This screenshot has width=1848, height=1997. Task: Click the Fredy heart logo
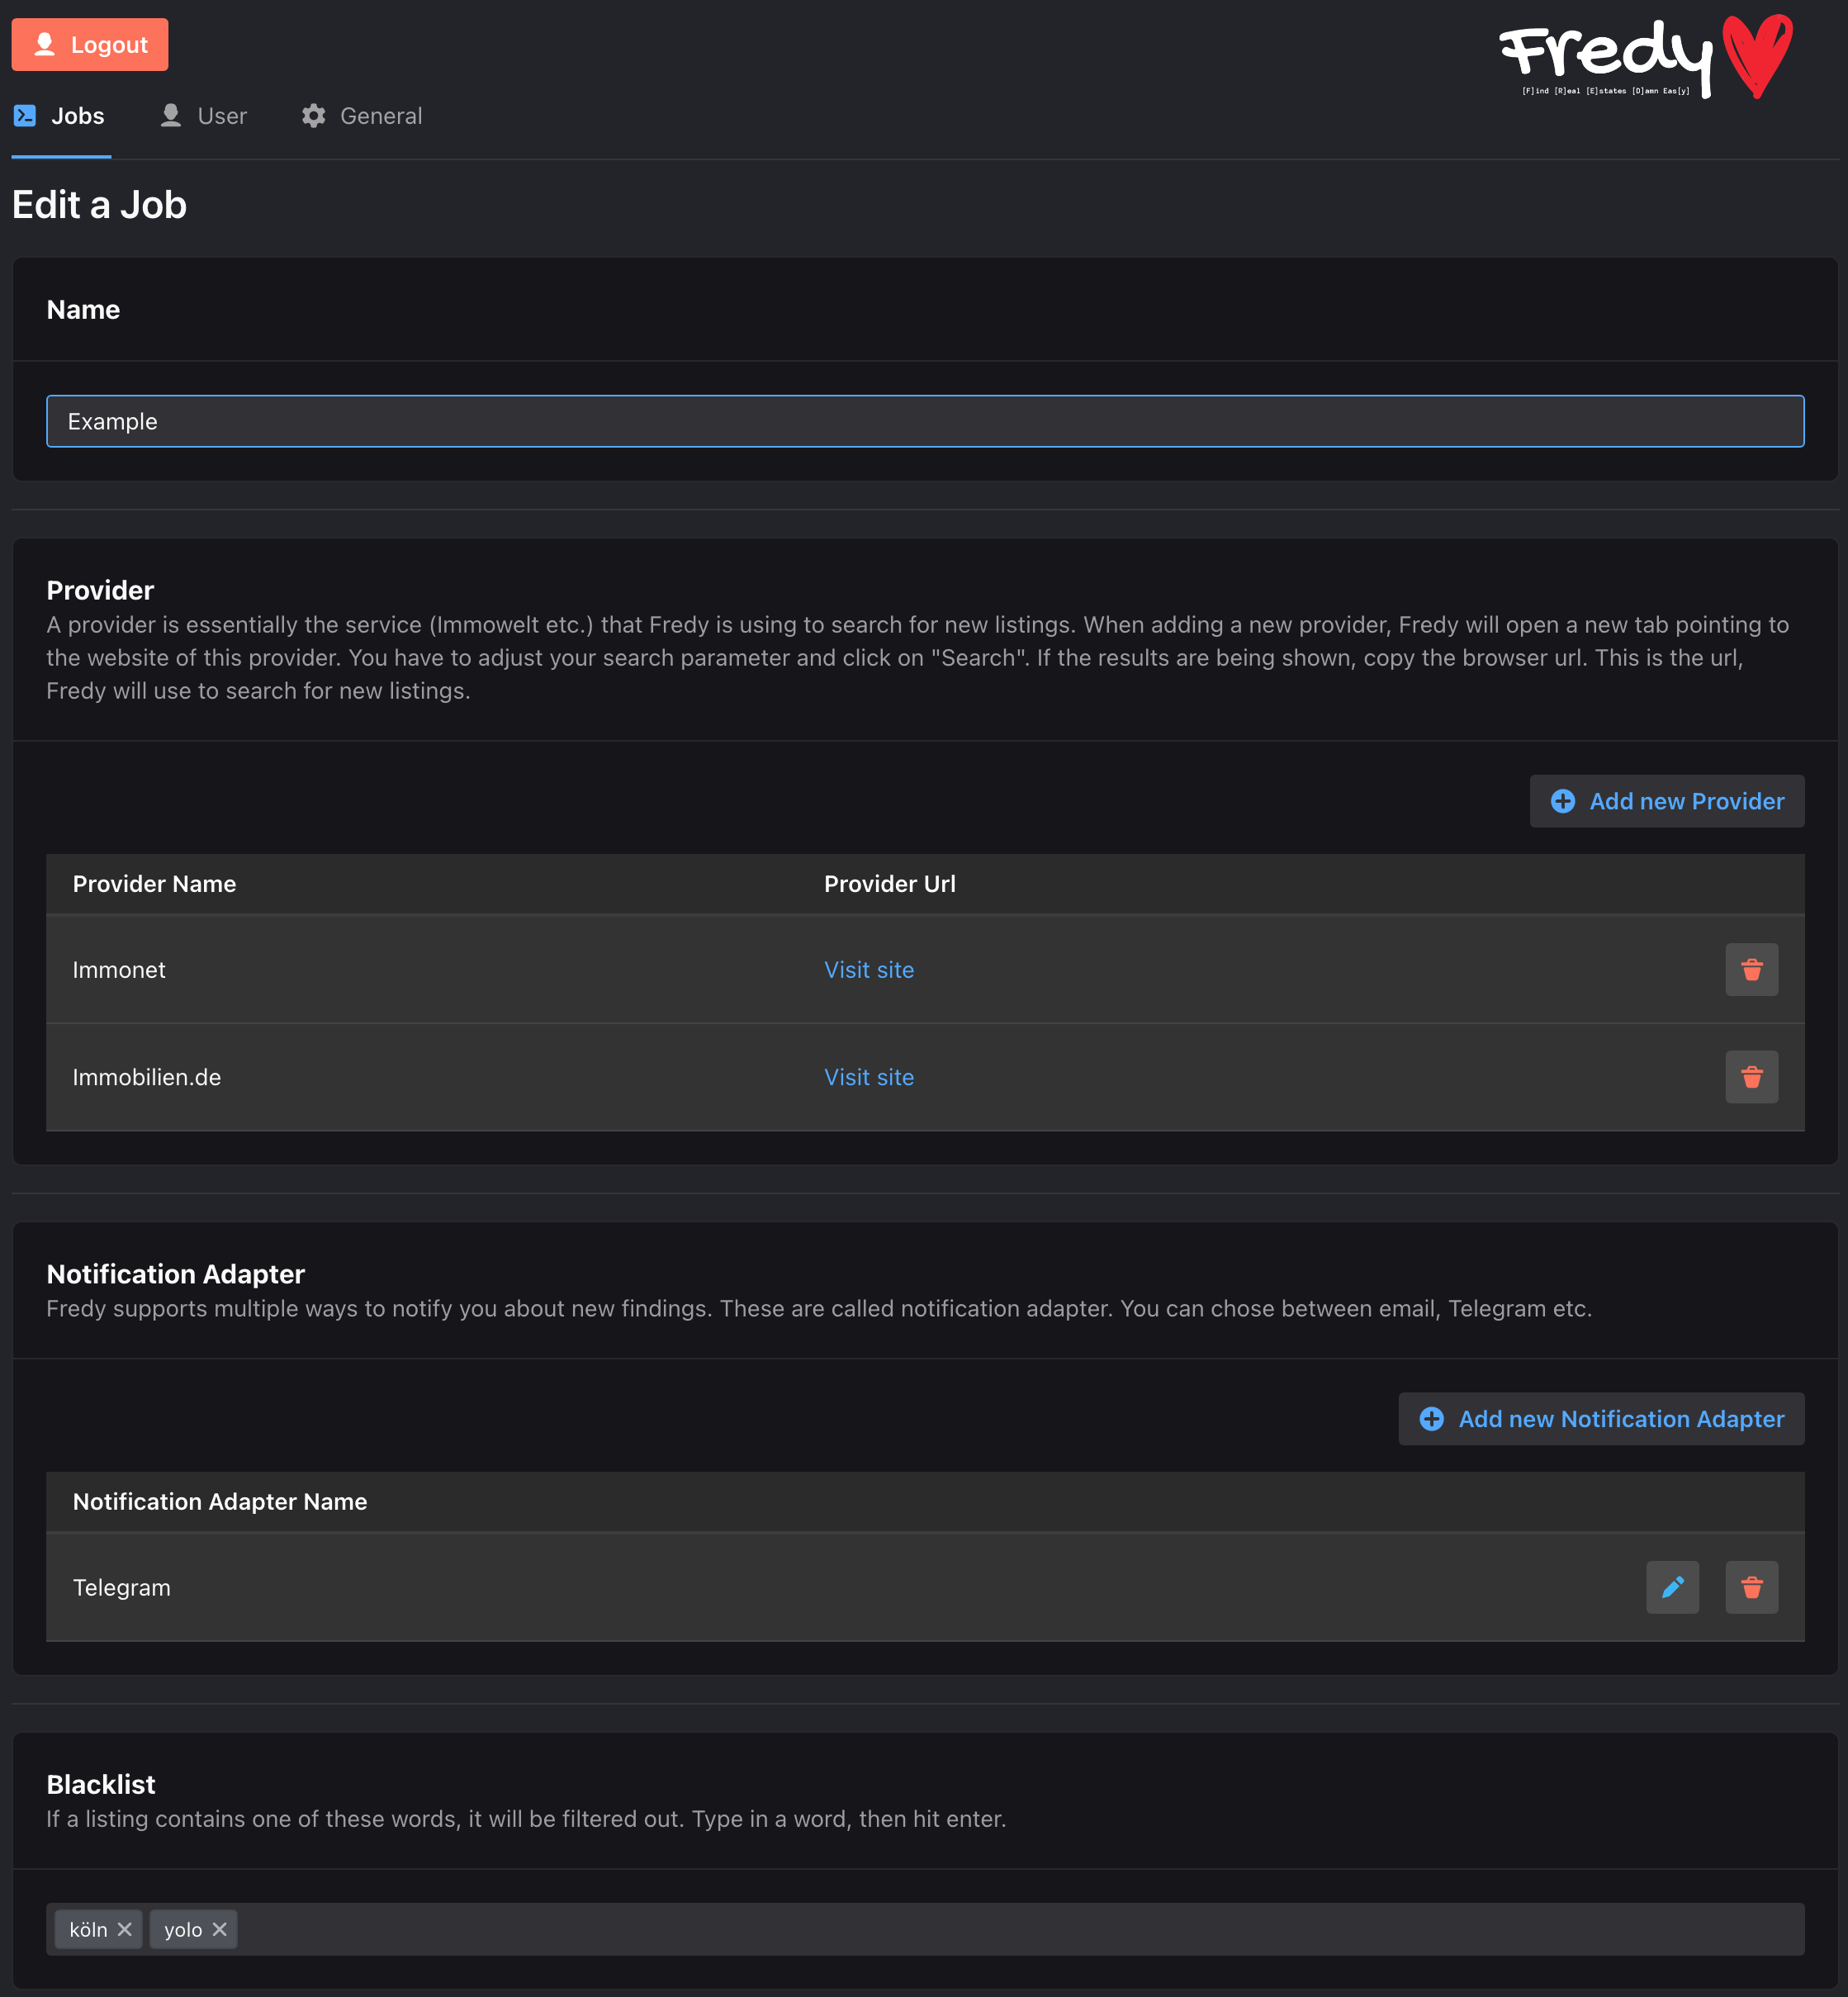pos(1646,56)
